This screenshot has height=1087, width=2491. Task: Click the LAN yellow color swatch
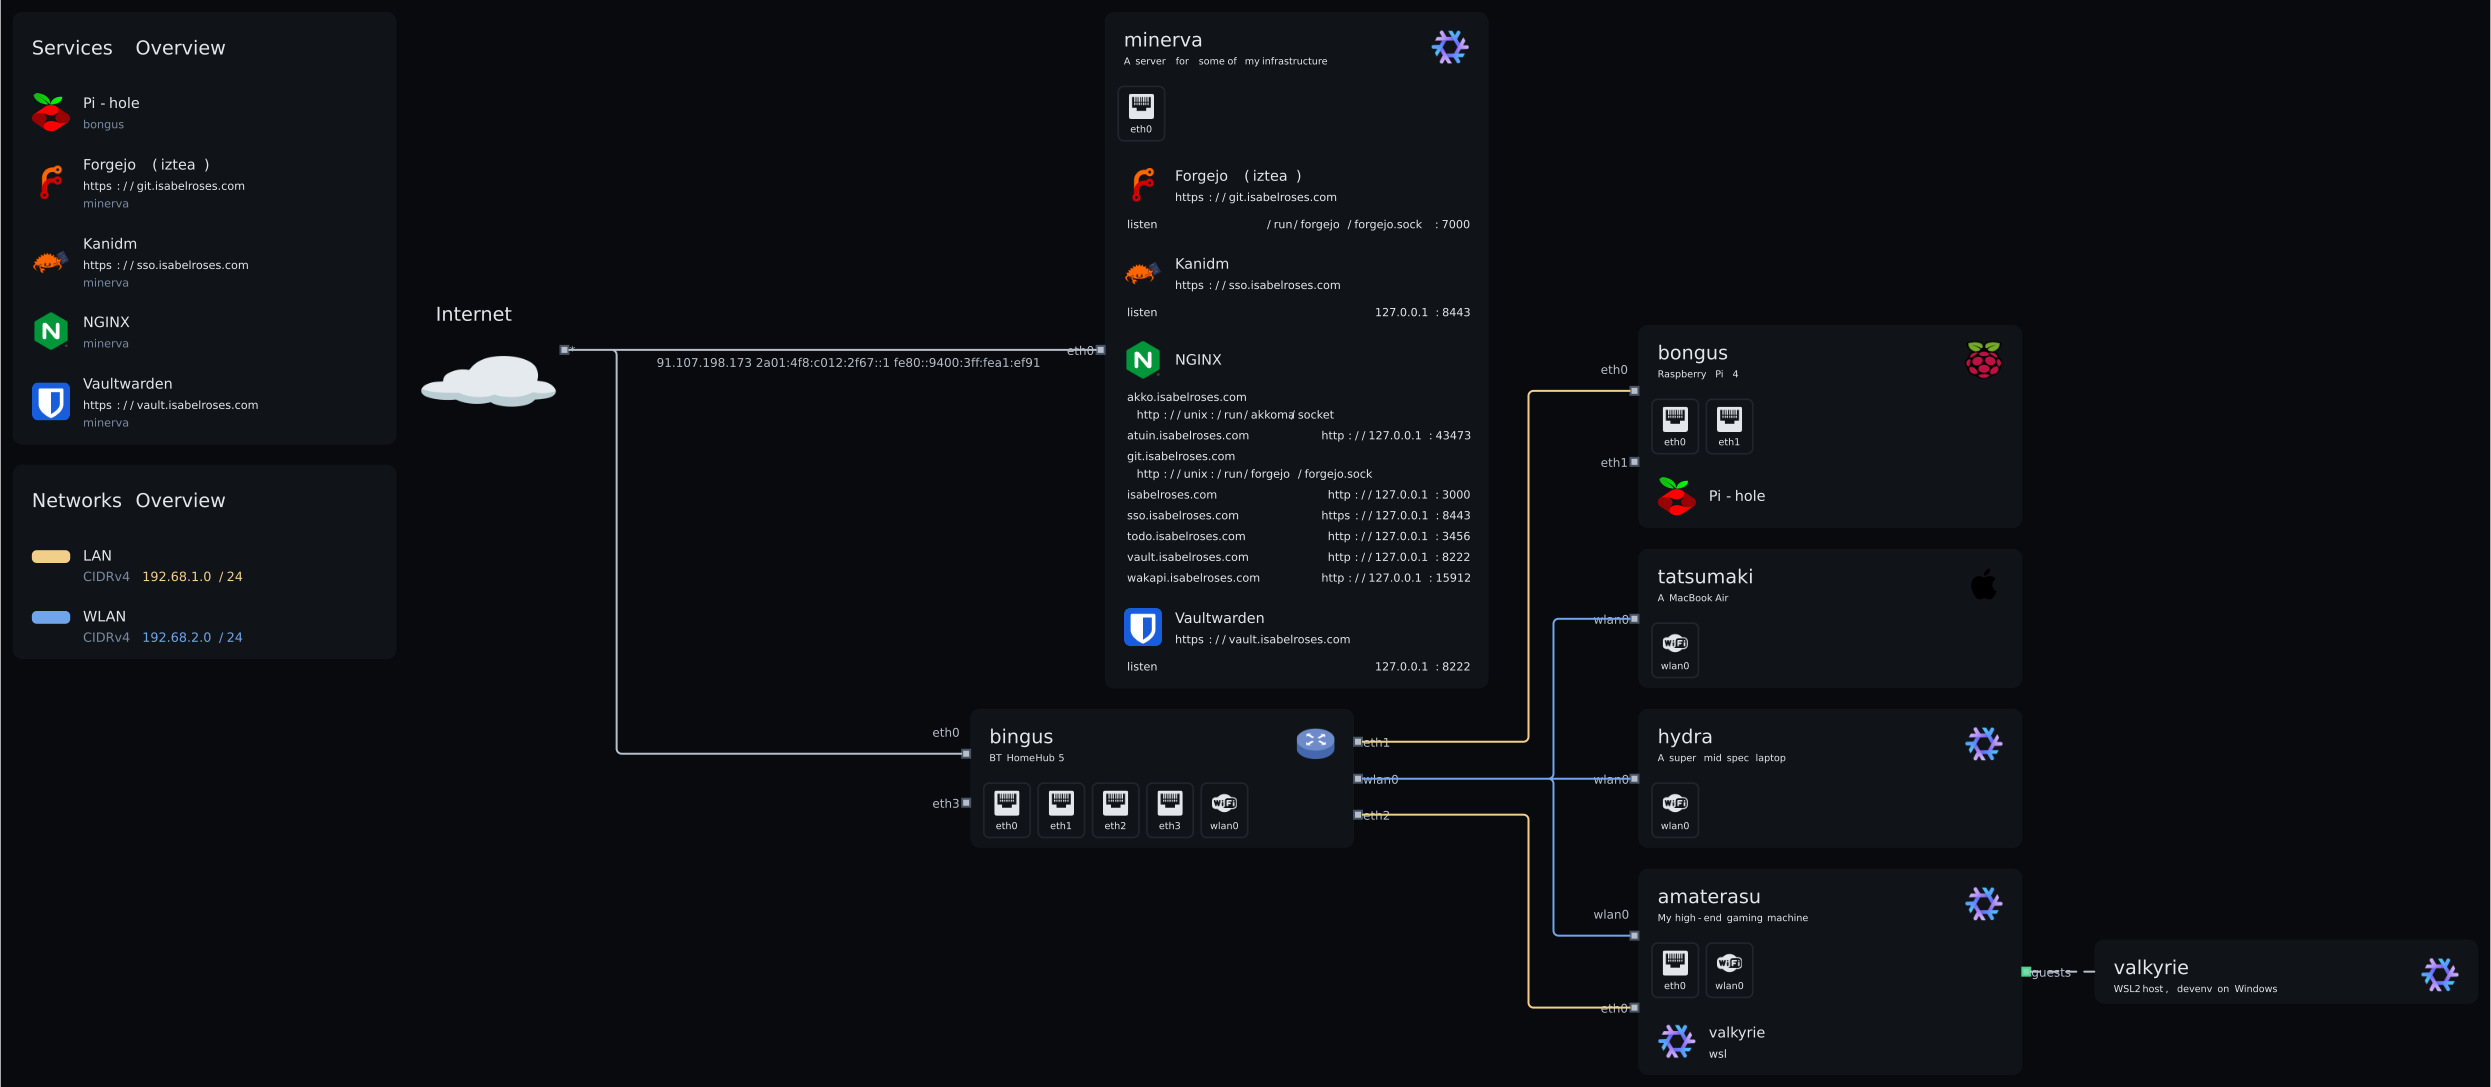click(51, 557)
